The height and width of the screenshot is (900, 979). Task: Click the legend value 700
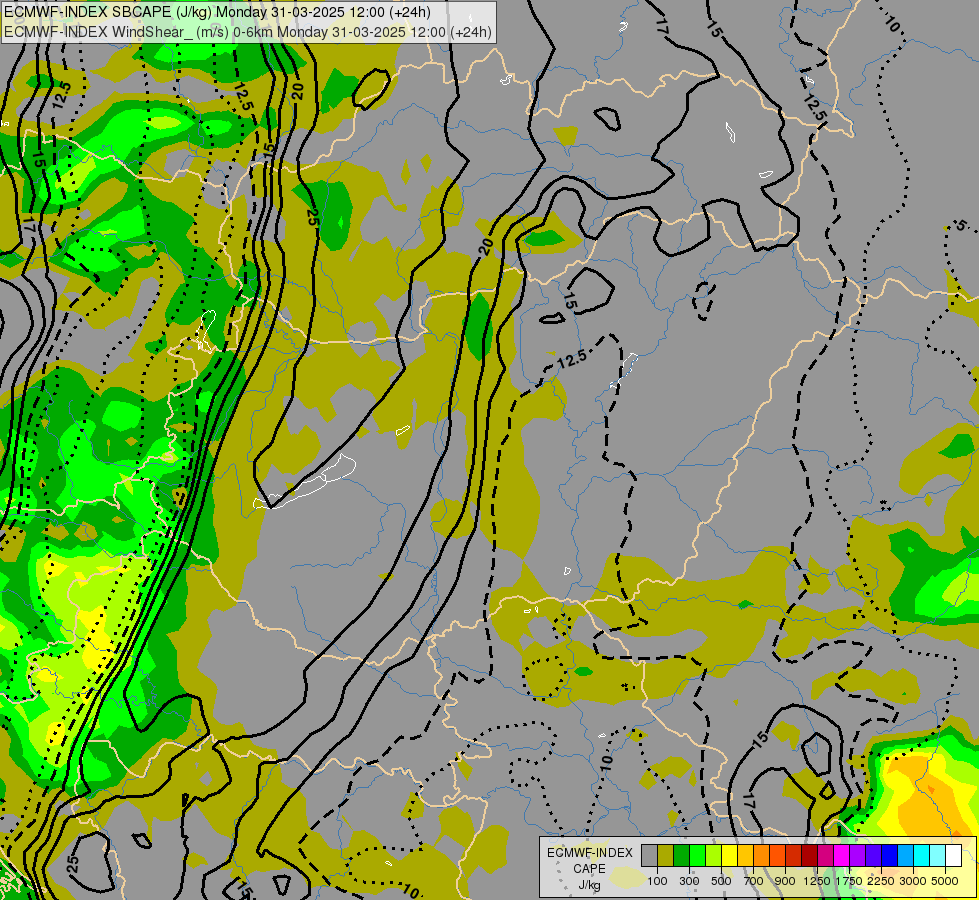click(x=754, y=881)
